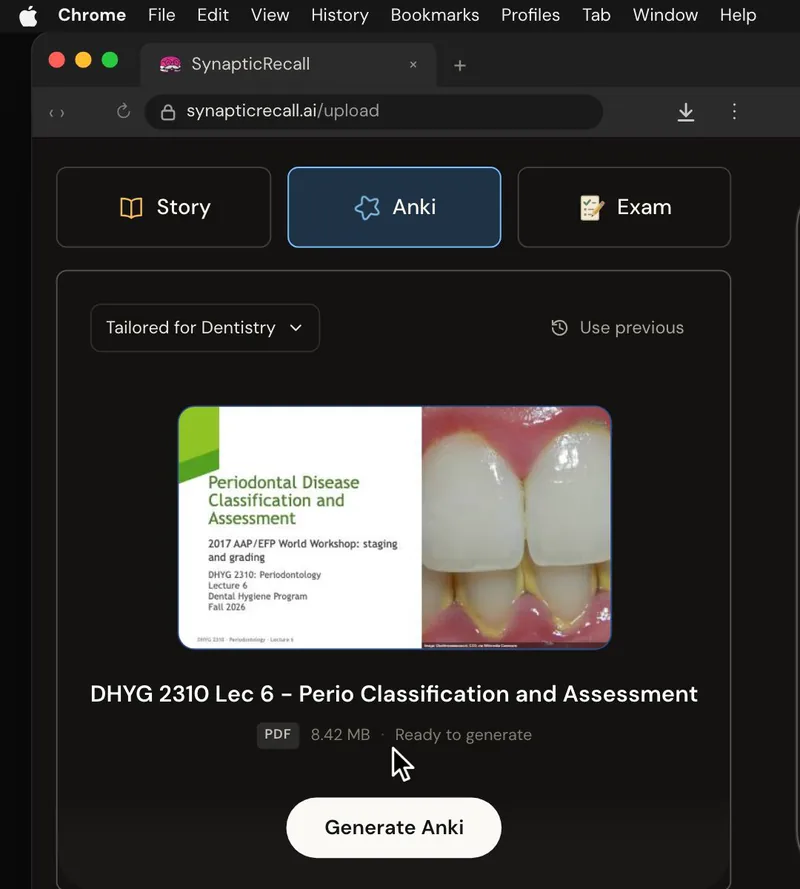Open the Bookmarks menu
The width and height of the screenshot is (800, 889).
pyautogui.click(x=435, y=15)
